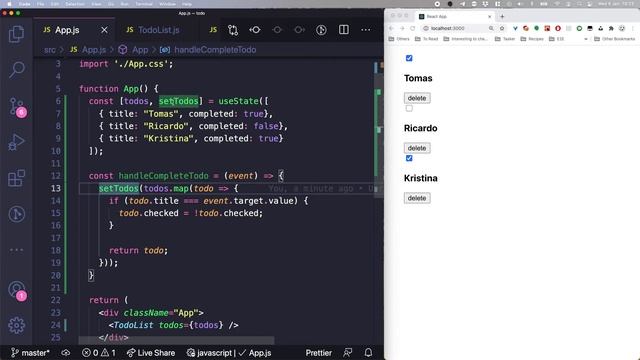Open the Tasker bookmarks folder
The image size is (640, 360).
tap(505, 39)
